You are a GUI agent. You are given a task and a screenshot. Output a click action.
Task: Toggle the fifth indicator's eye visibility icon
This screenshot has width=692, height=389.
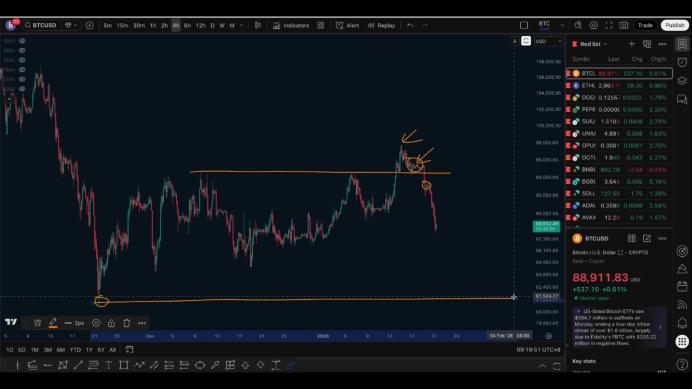point(22,79)
